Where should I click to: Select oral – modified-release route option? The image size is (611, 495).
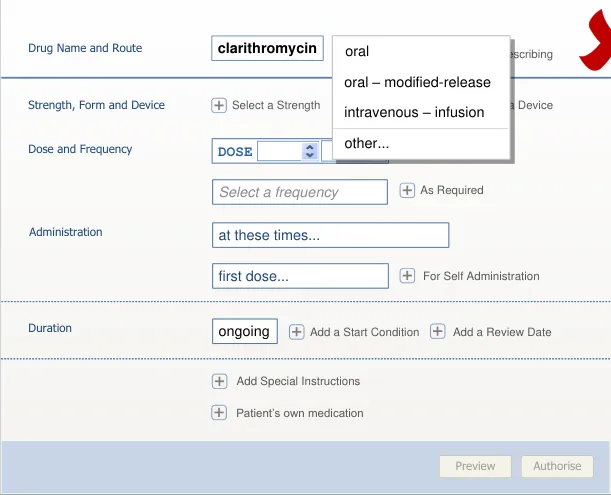pyautogui.click(x=417, y=82)
